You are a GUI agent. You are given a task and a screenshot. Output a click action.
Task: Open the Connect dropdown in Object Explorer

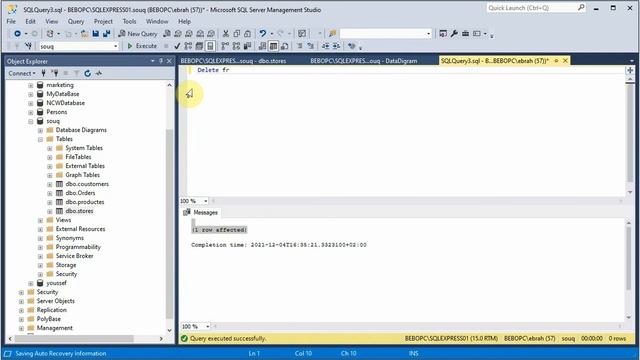pos(22,73)
